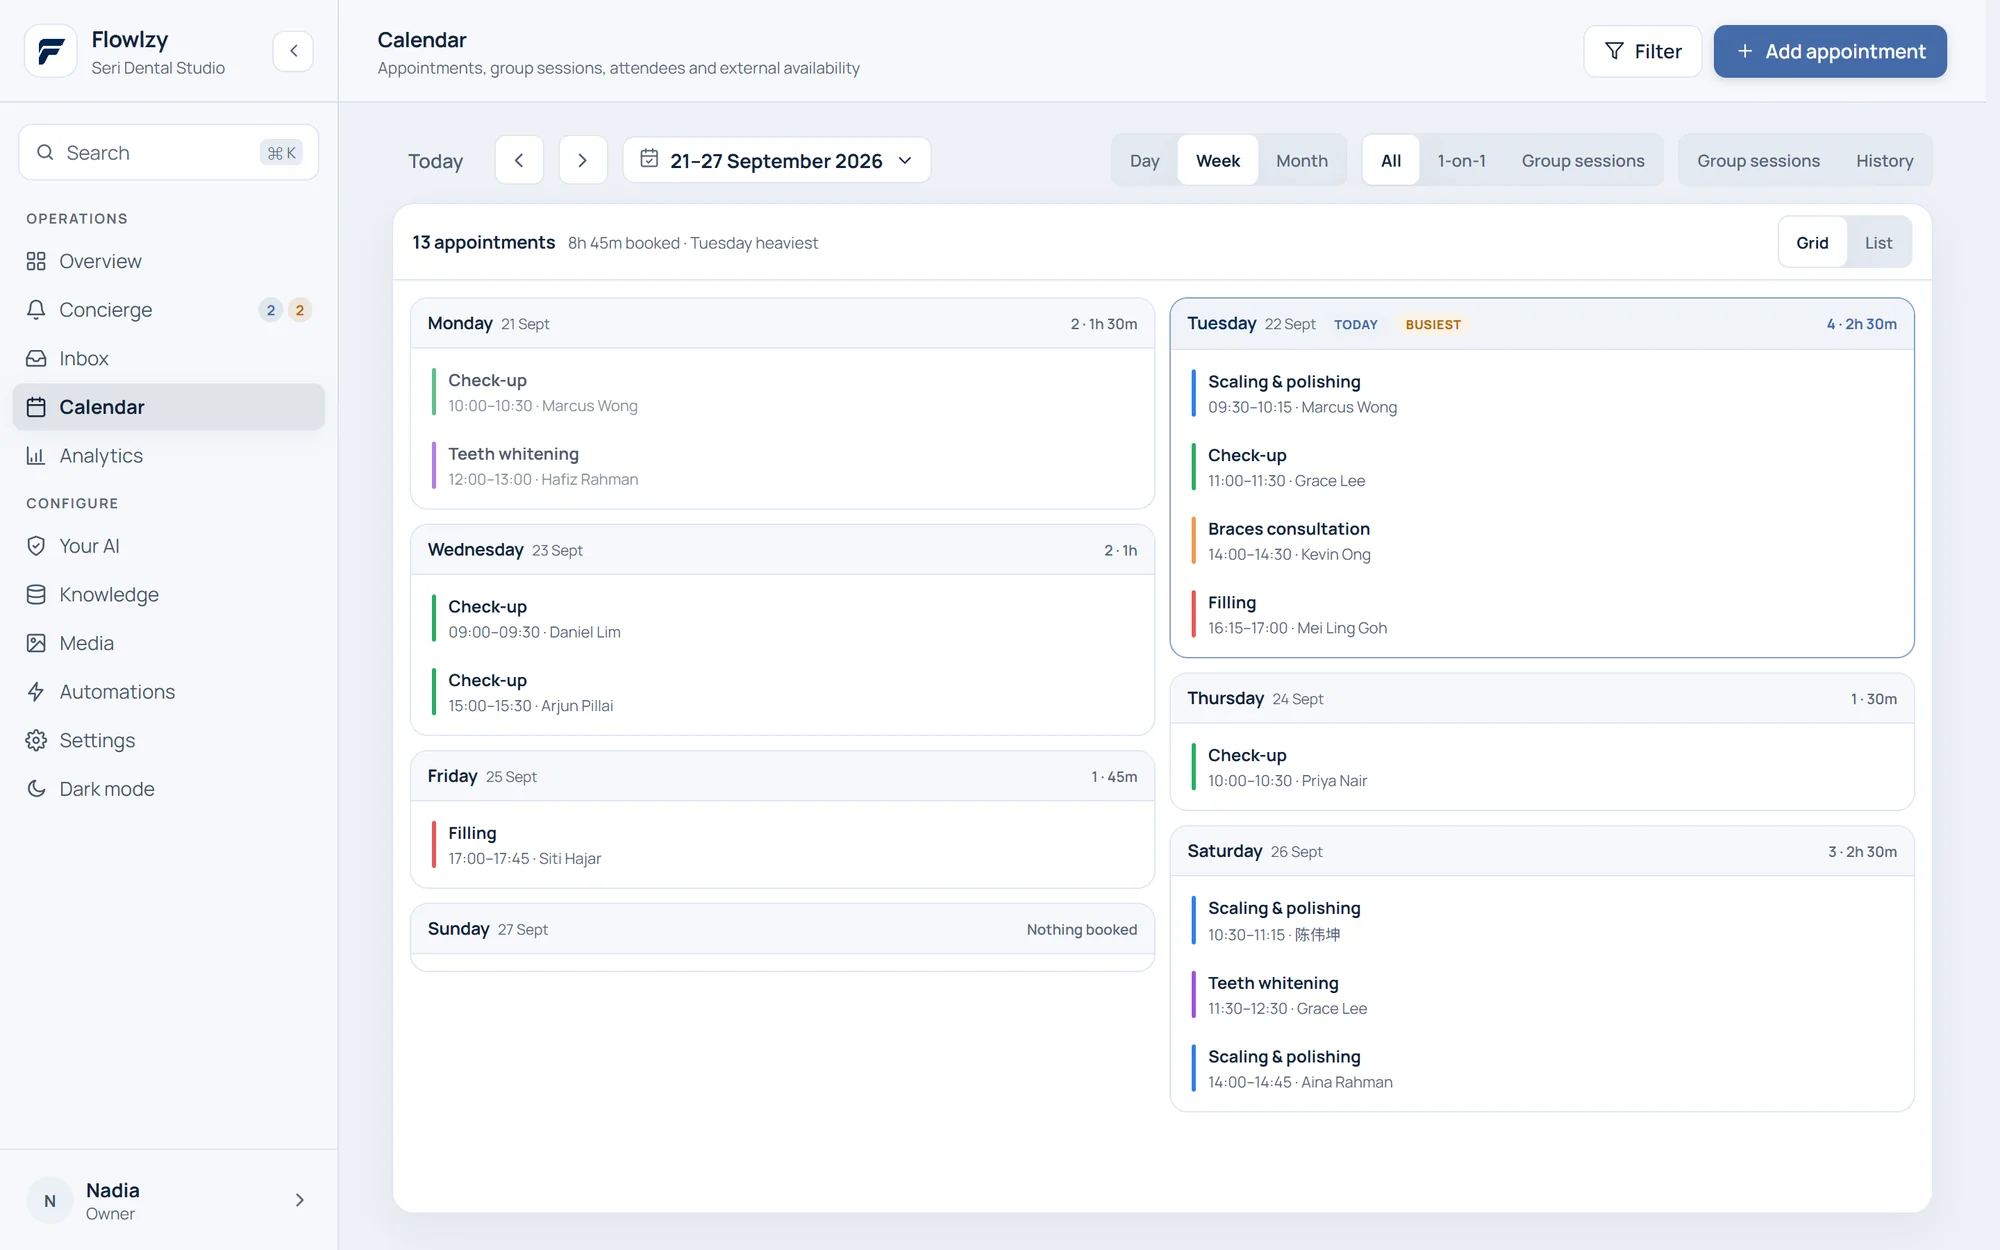Expand Nadia Owner account menu
The image size is (2000, 1250).
click(169, 1200)
